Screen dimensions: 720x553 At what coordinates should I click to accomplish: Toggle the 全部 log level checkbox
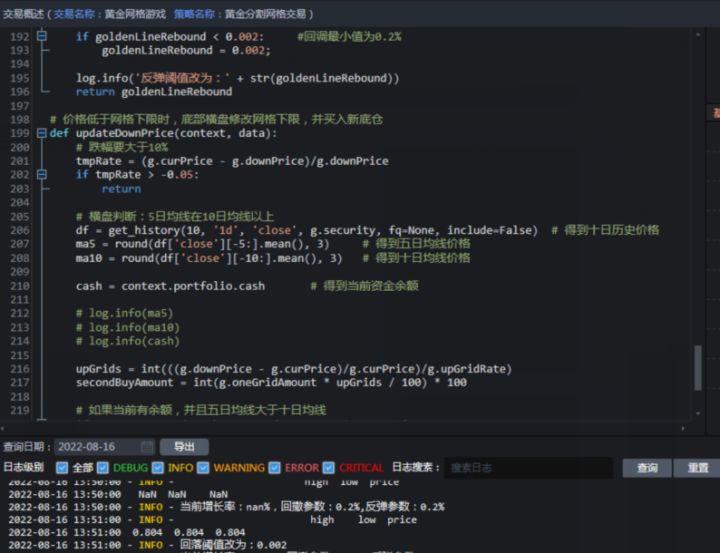[62, 468]
